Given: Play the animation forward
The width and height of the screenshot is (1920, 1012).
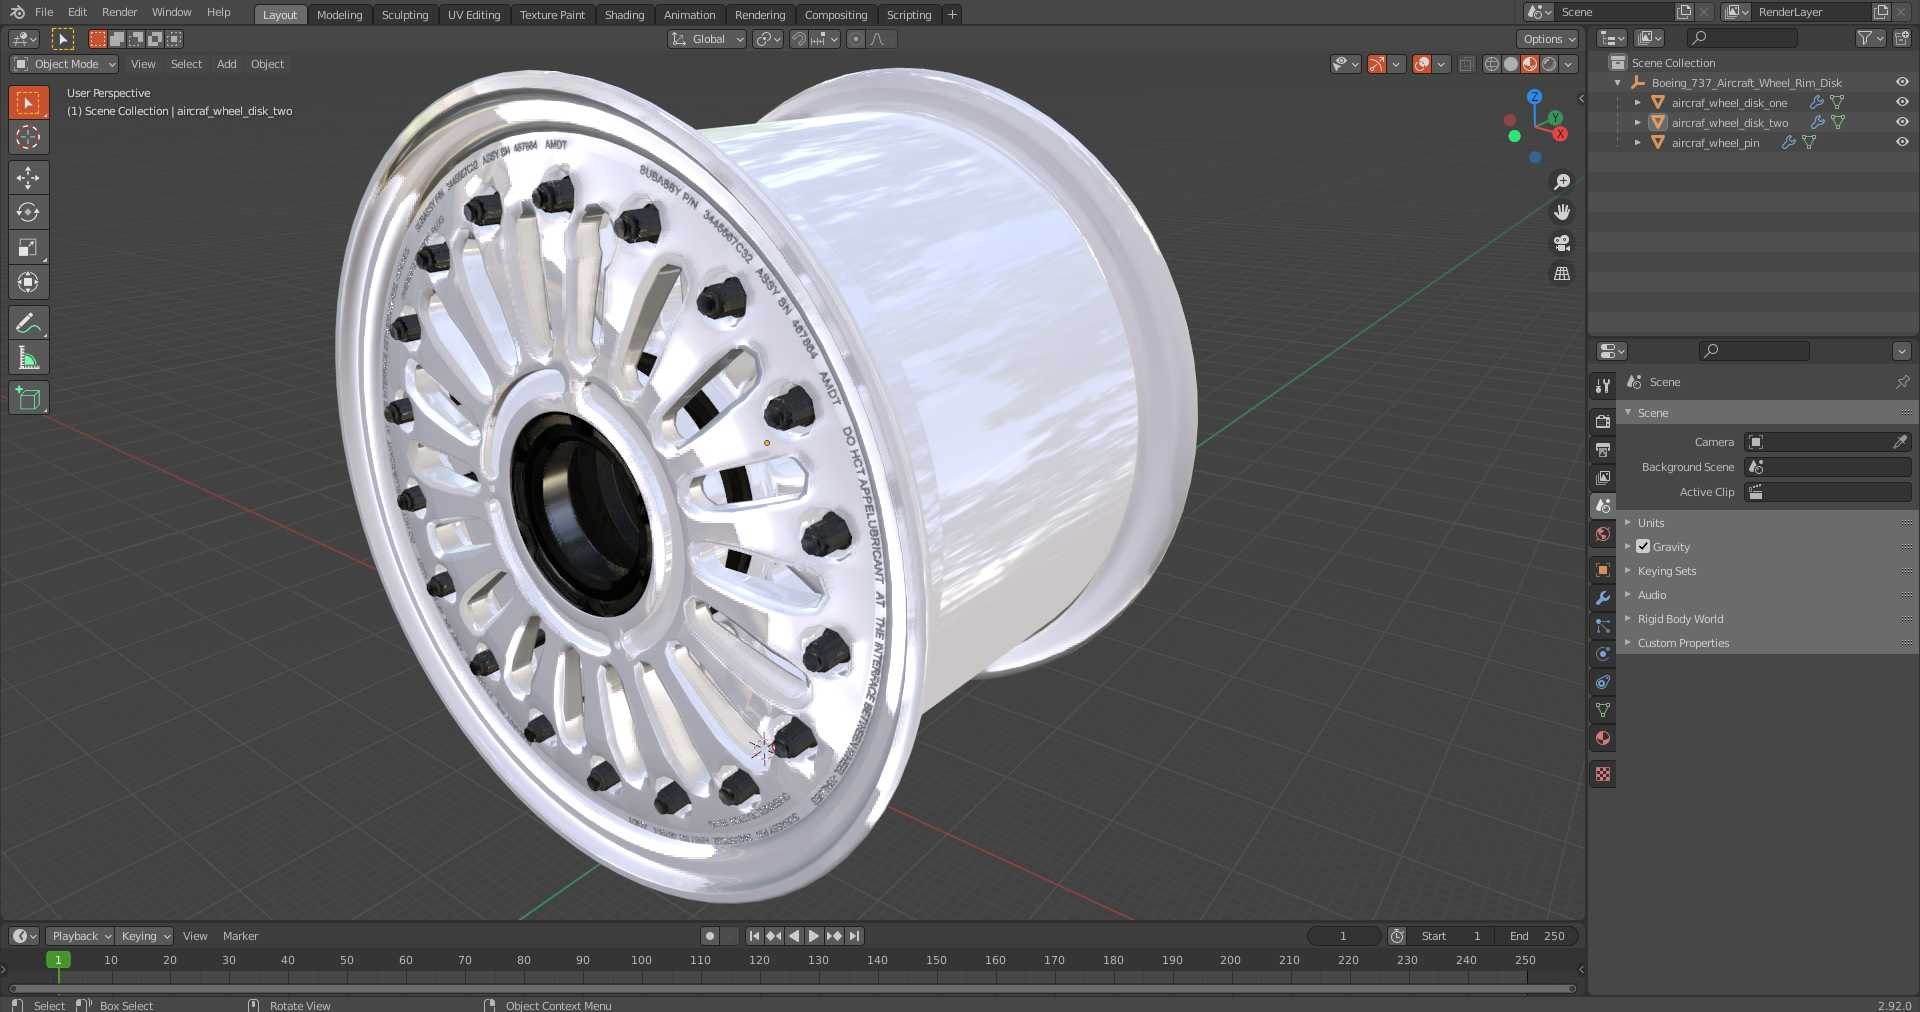Looking at the screenshot, I should pos(814,936).
